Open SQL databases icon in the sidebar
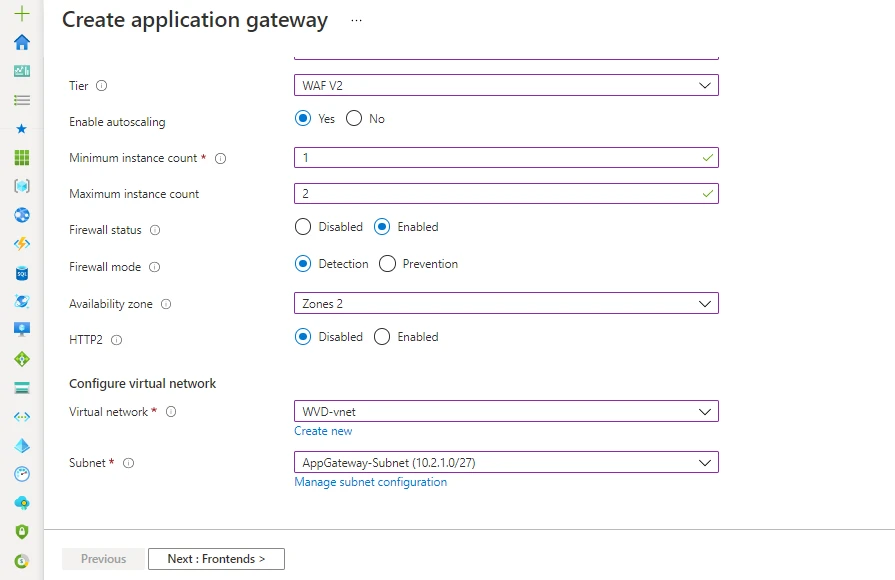Screen dimensions: 895x580 tap(21, 273)
